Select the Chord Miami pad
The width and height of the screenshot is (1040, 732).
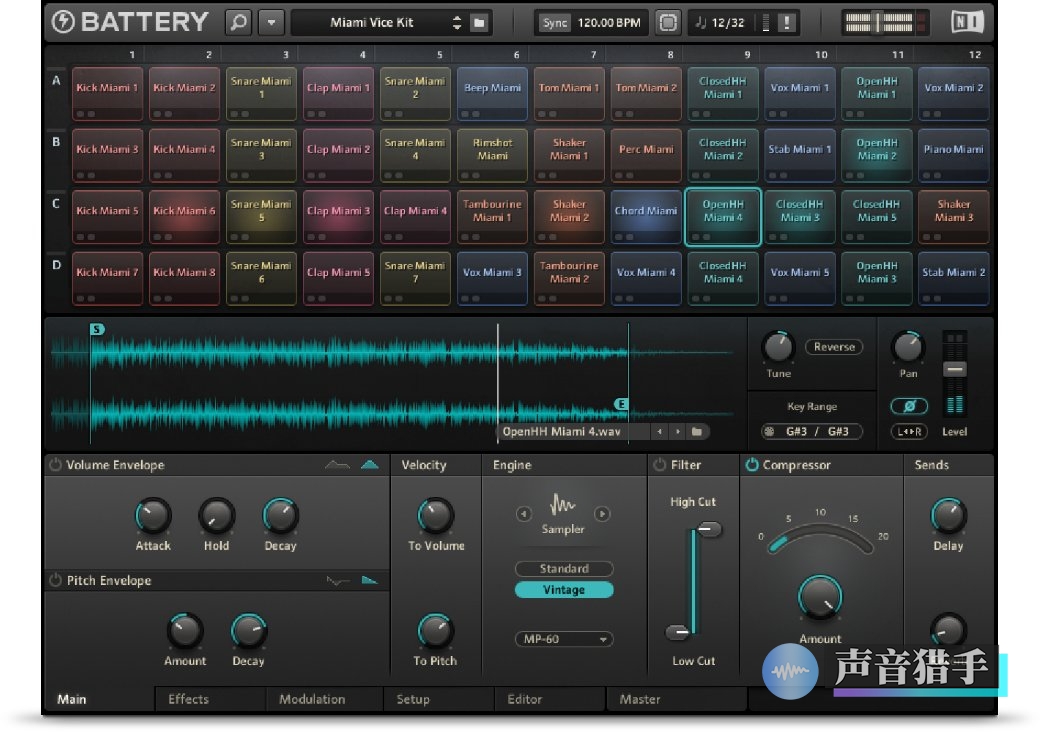(x=646, y=216)
